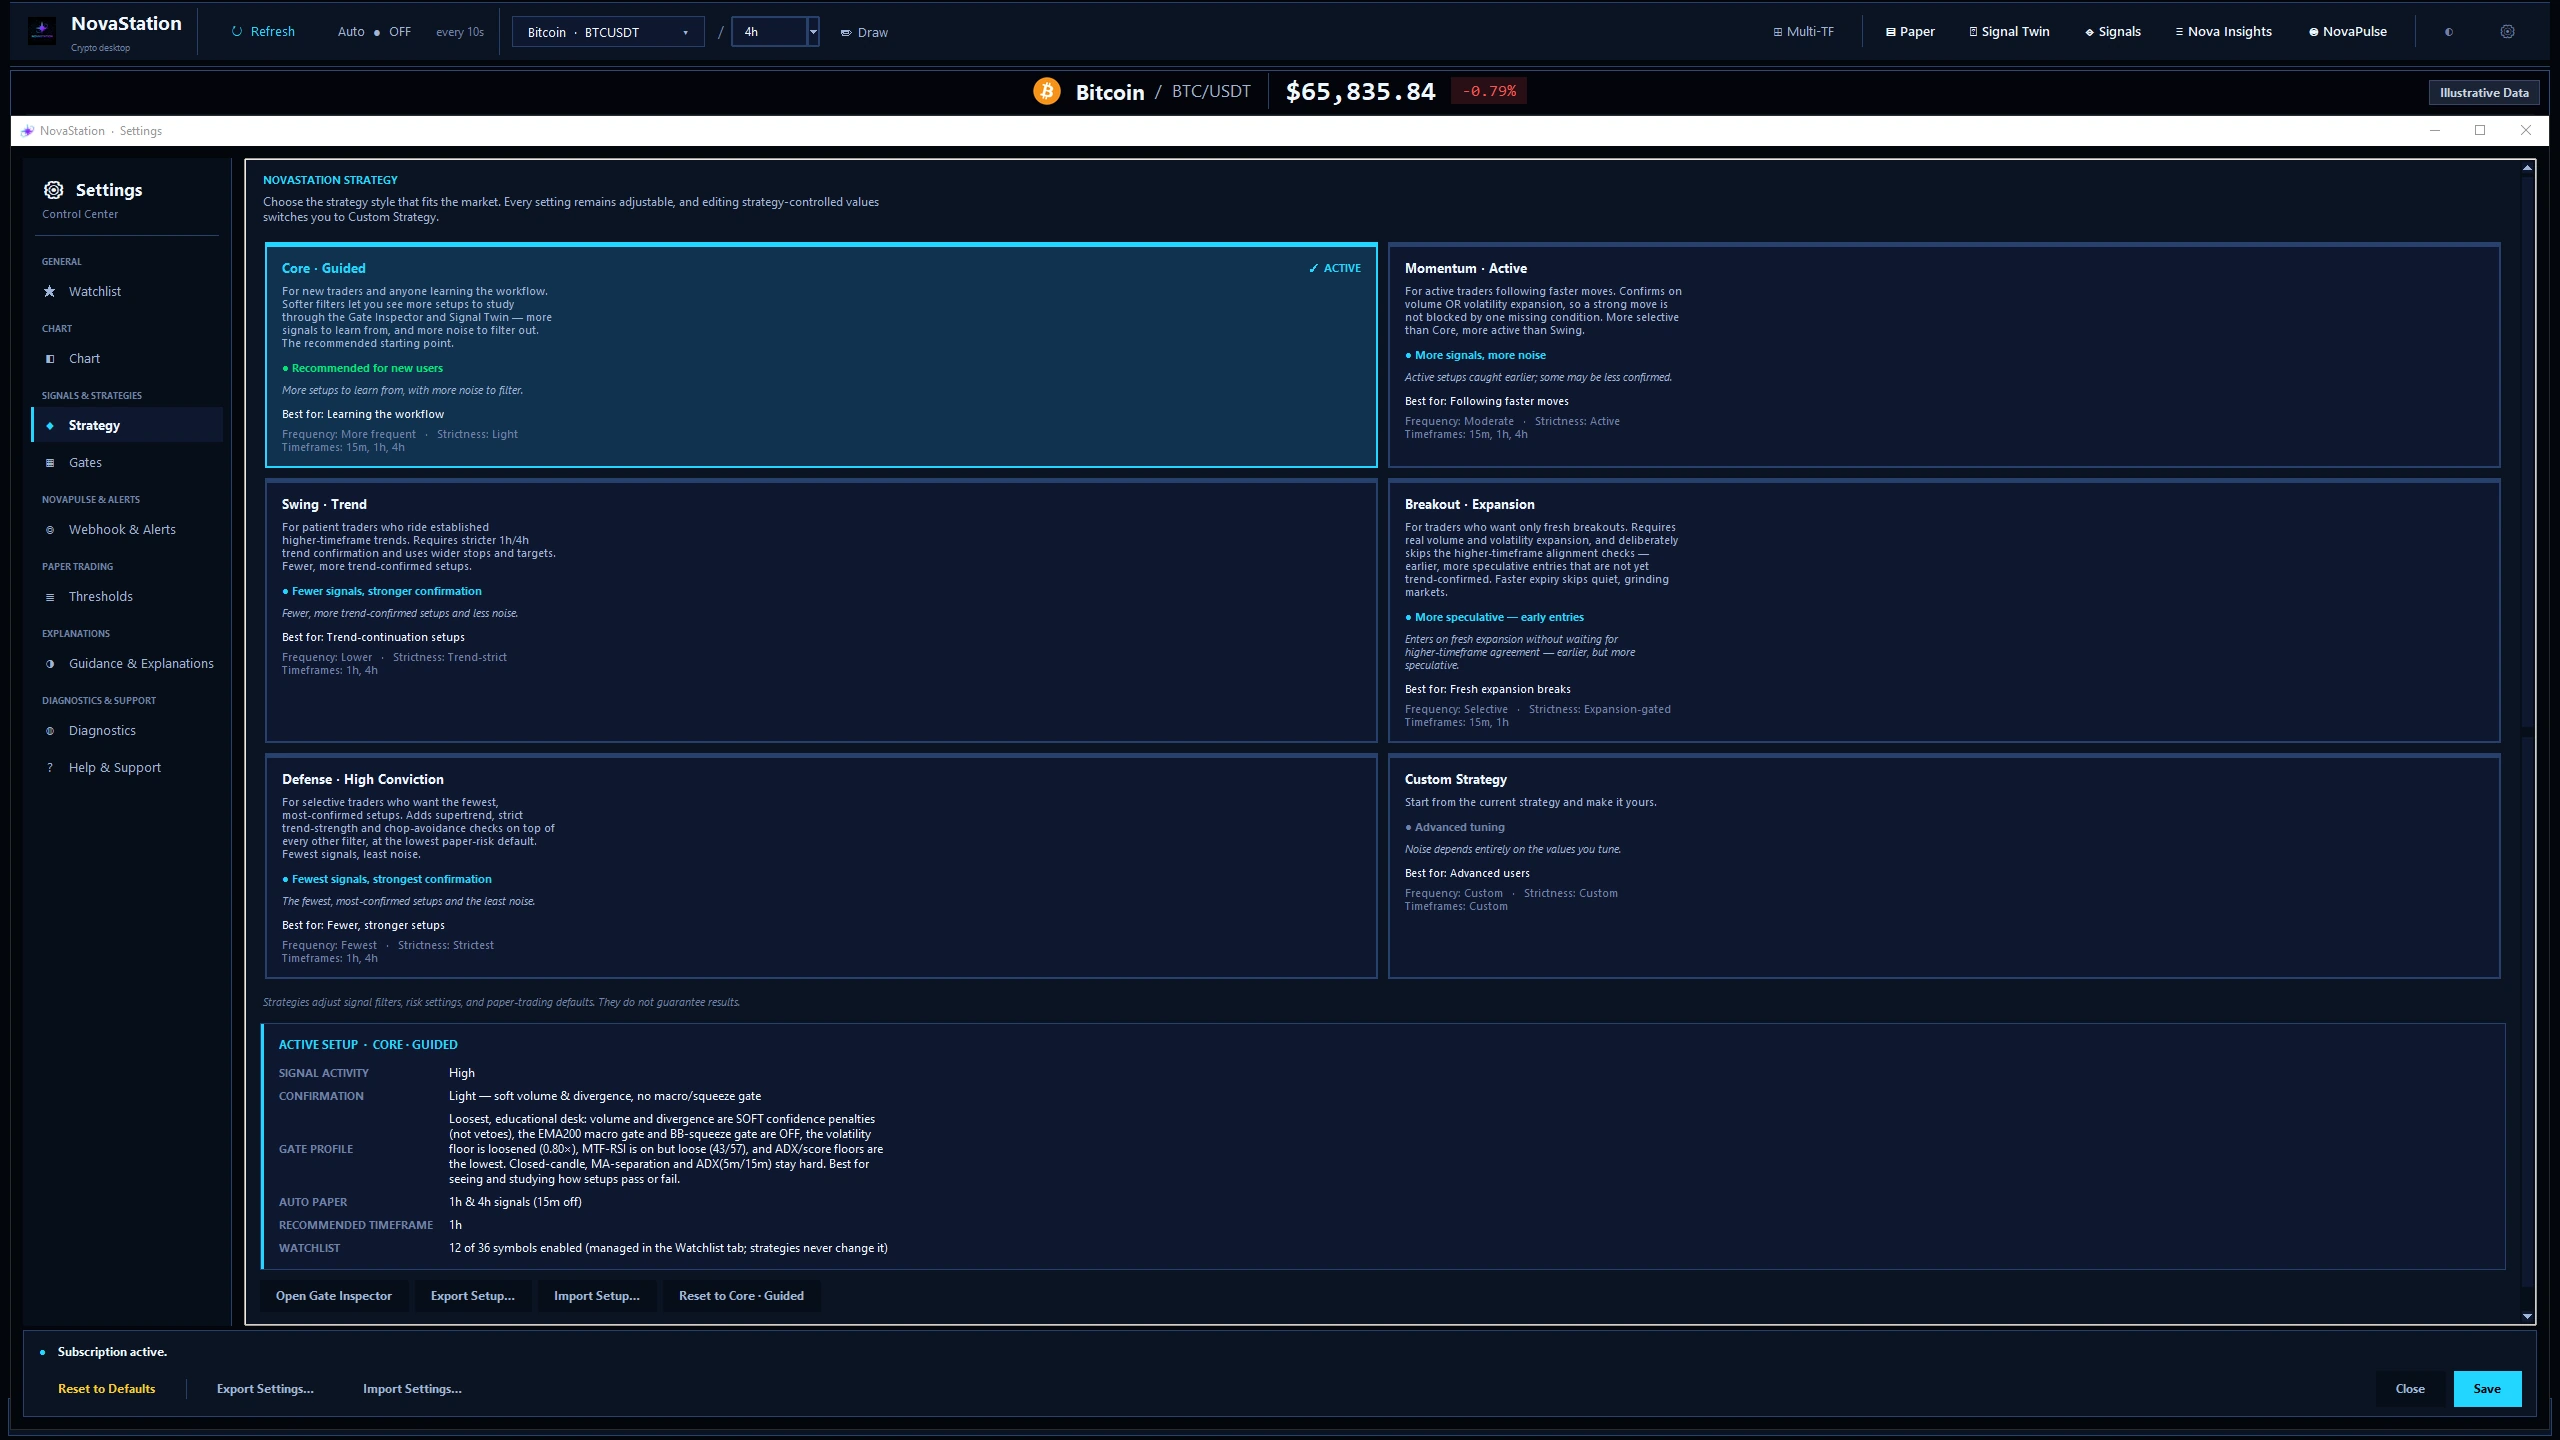This screenshot has height=1440, width=2560.
Task: Select the Momentum · Active strategy card
Action: coord(1944,355)
